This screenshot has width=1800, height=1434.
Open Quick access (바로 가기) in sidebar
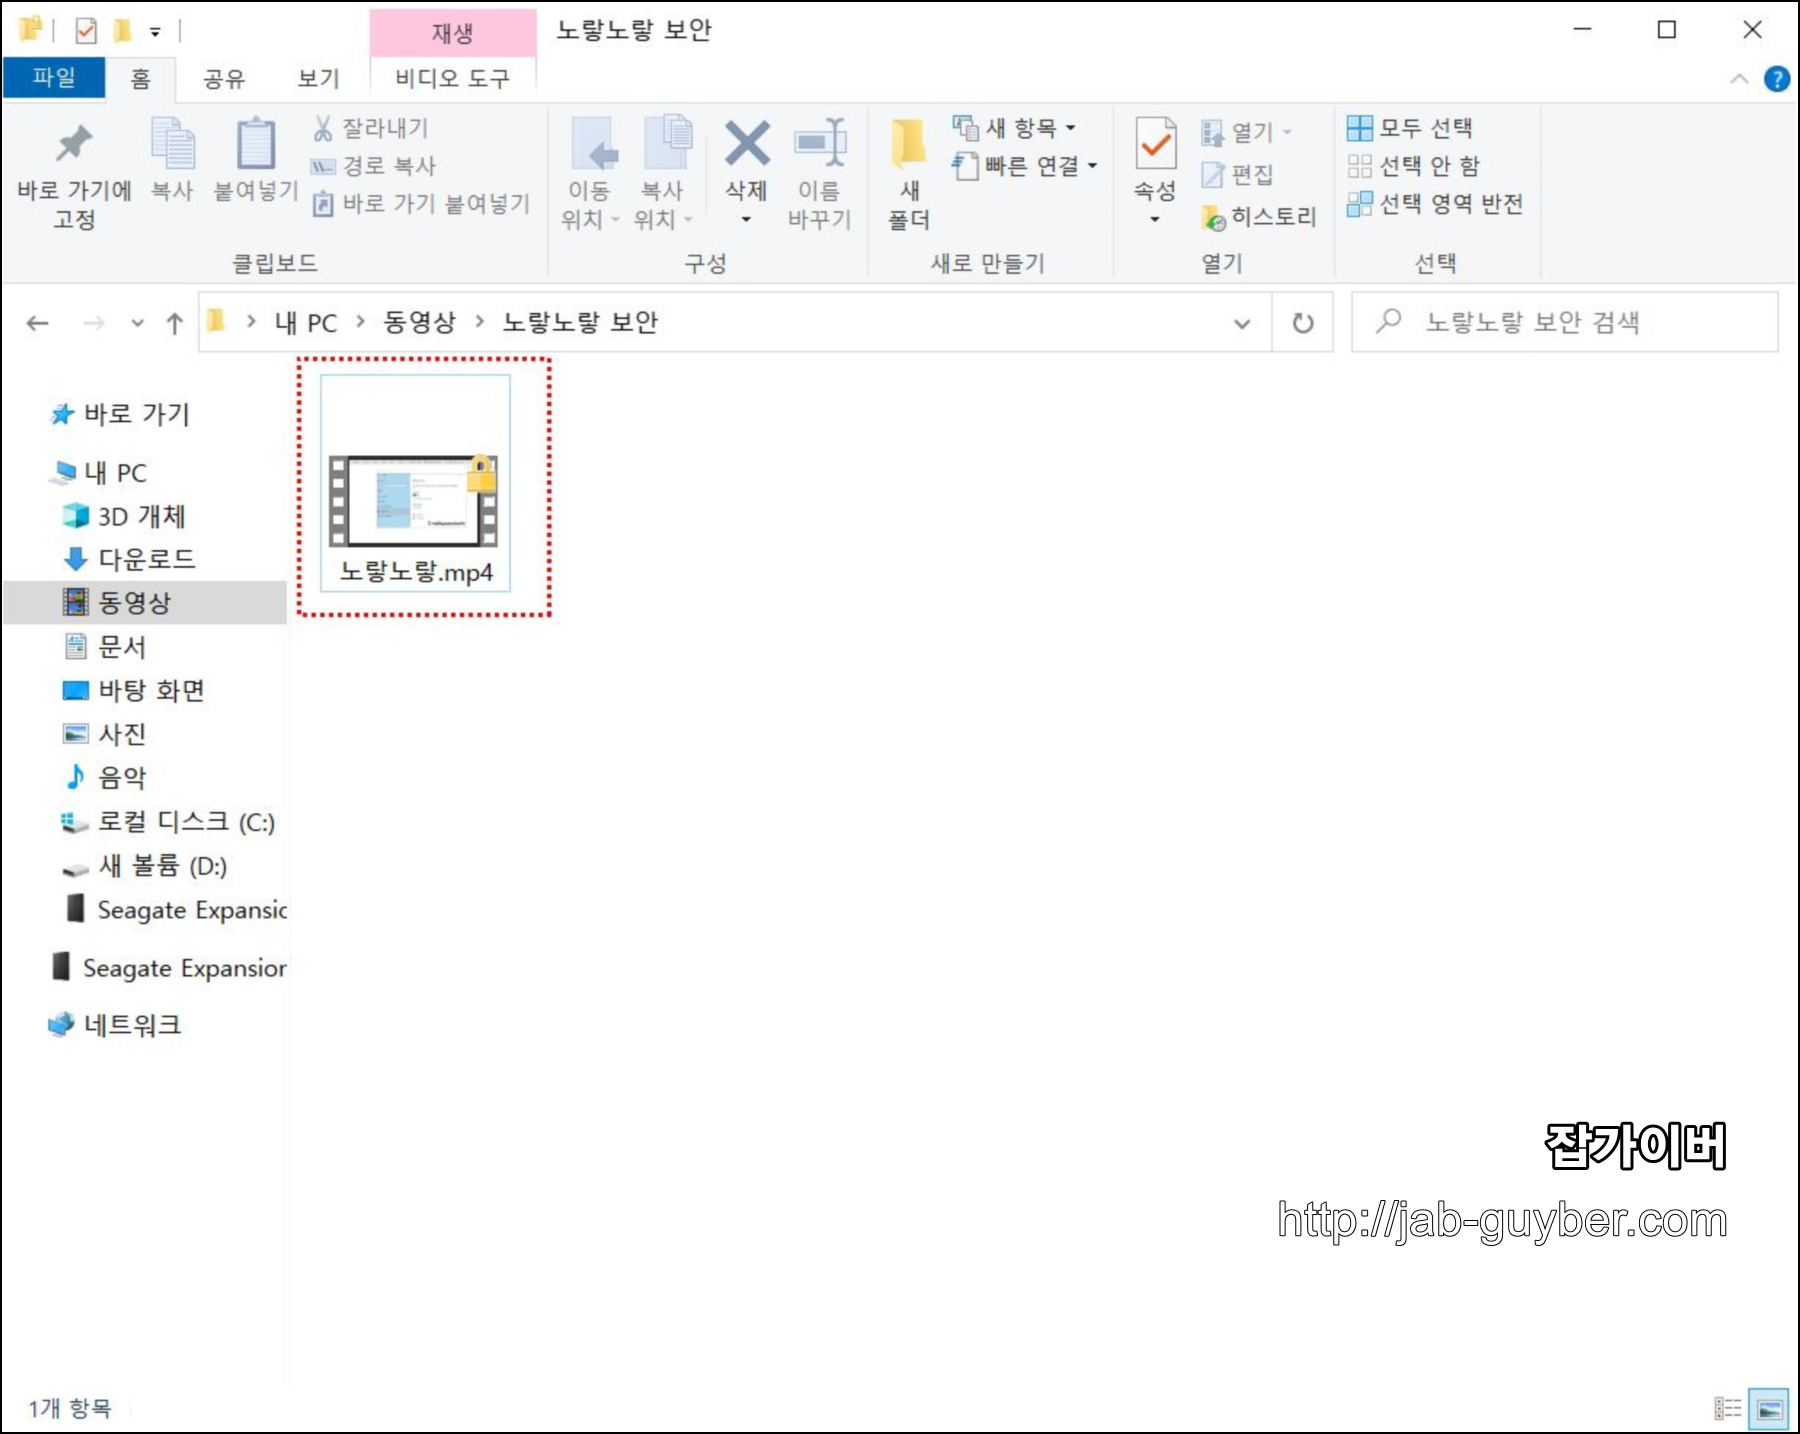pyautogui.click(x=120, y=414)
